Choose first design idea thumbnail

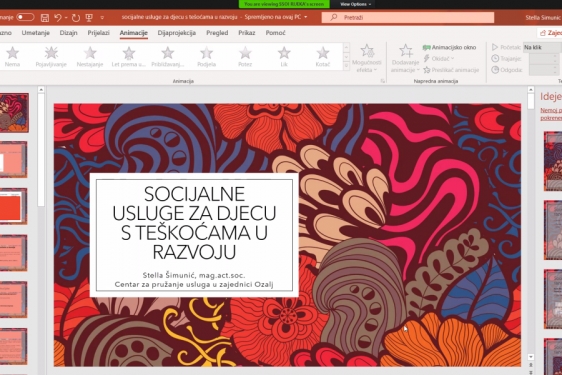tap(553, 161)
